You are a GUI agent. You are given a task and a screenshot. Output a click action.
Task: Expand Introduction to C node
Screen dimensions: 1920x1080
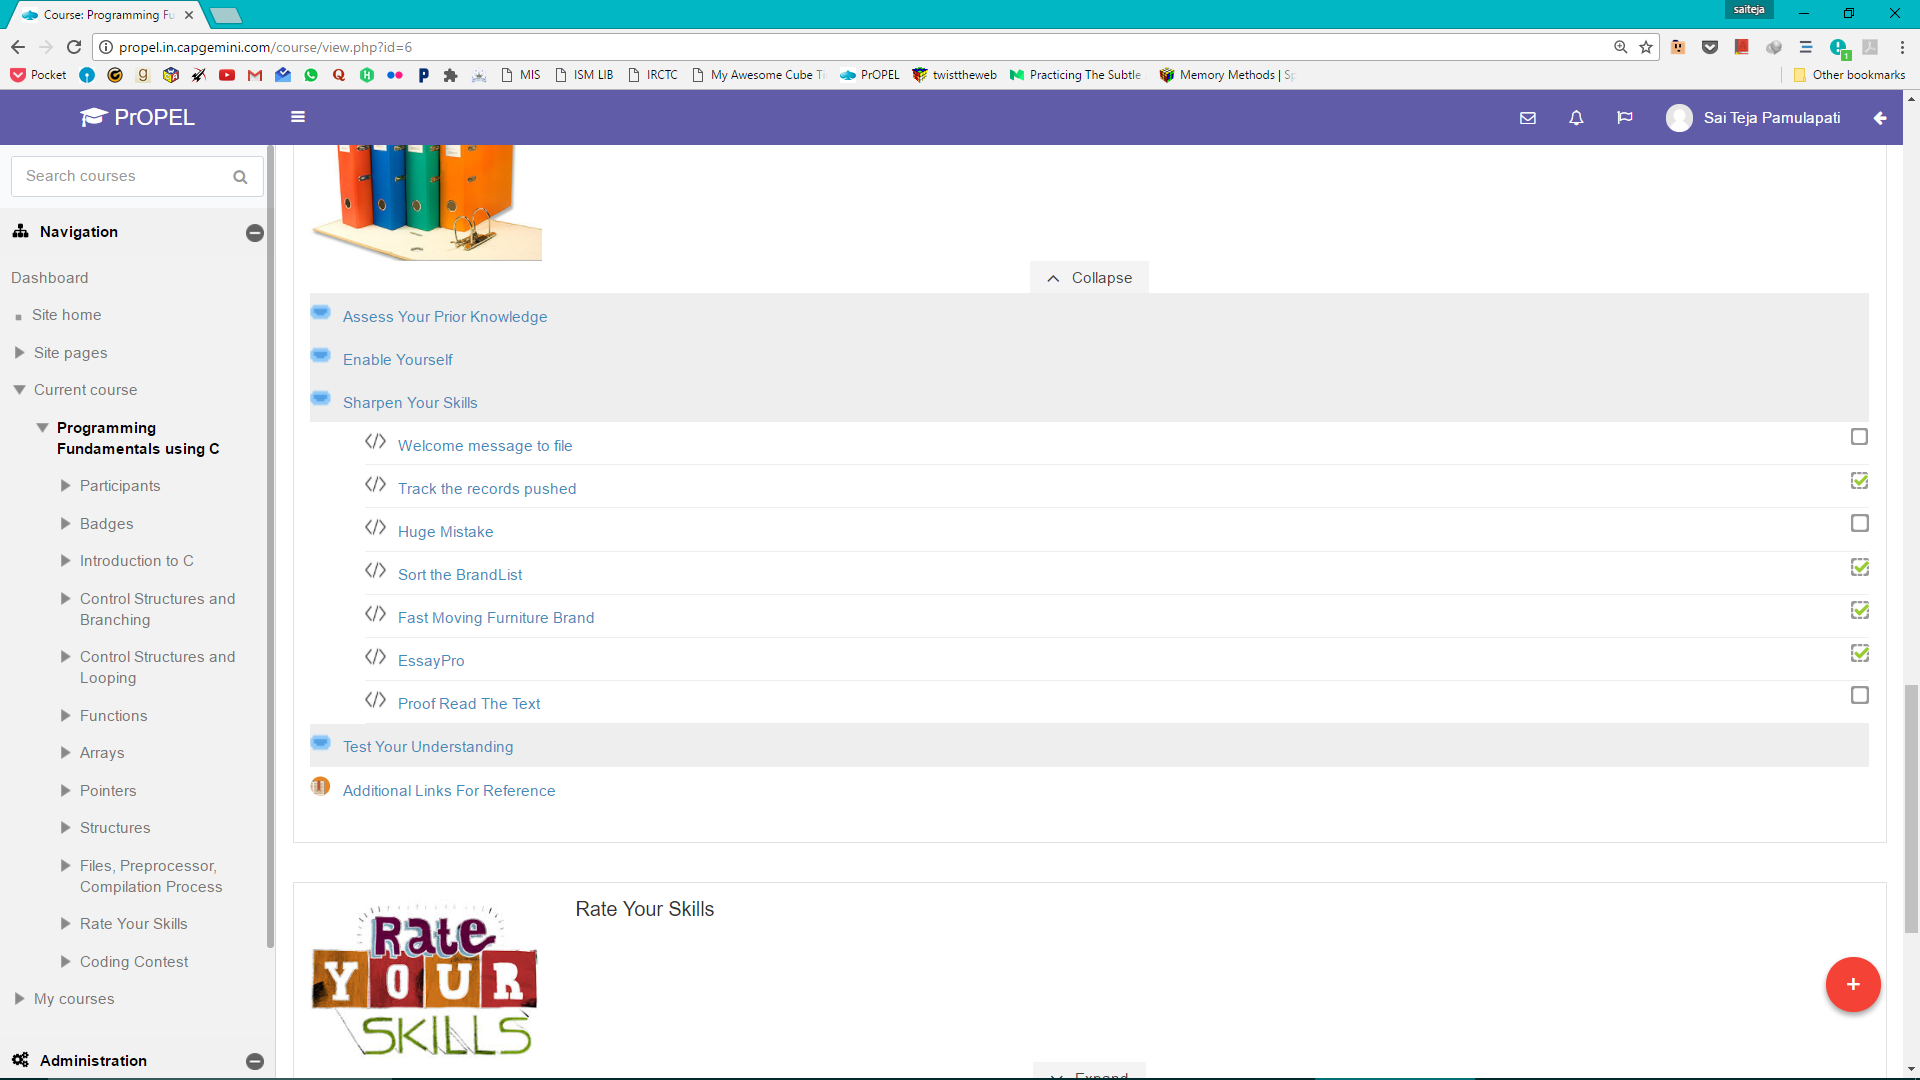tap(66, 561)
